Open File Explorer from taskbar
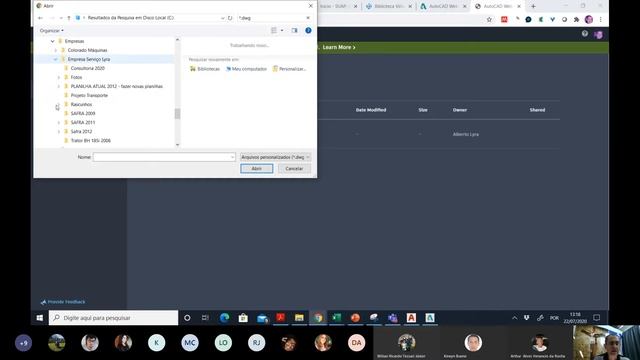This screenshot has width=640, height=360. click(299, 318)
